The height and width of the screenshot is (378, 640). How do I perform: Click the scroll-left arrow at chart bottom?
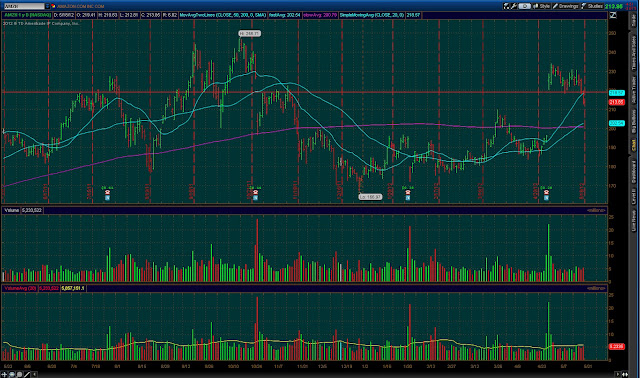tap(35, 374)
